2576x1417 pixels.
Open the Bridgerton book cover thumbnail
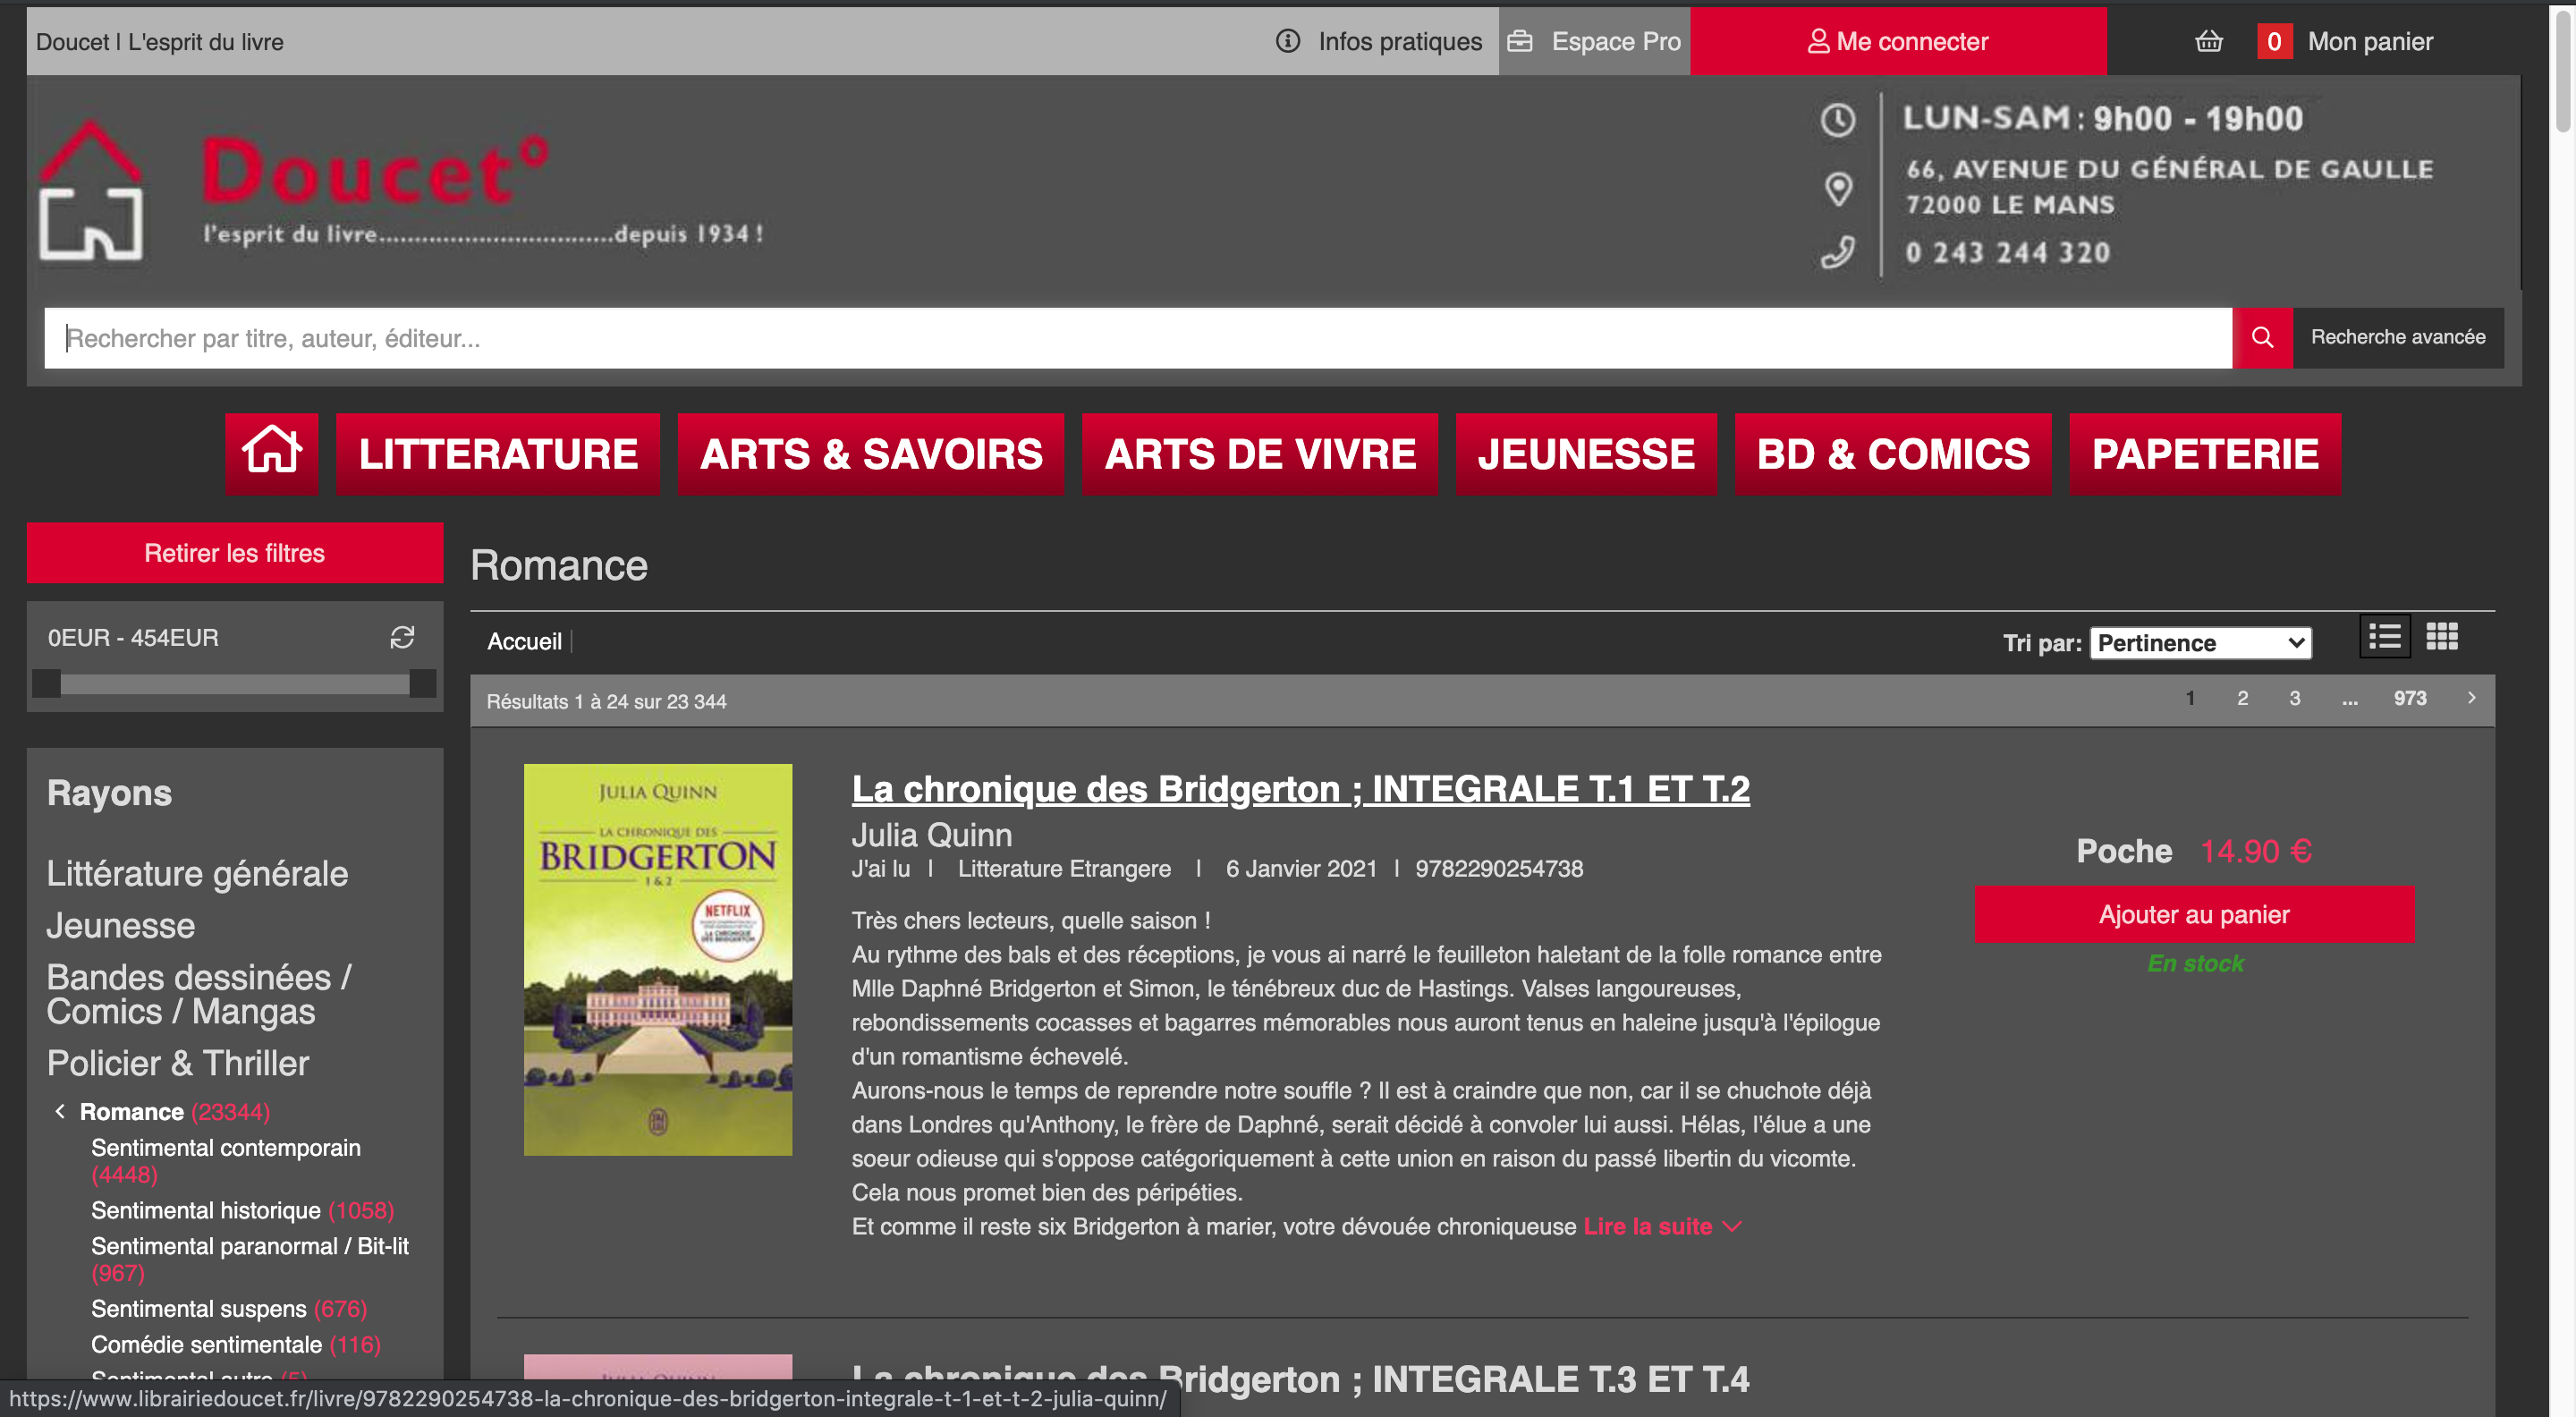coord(658,960)
